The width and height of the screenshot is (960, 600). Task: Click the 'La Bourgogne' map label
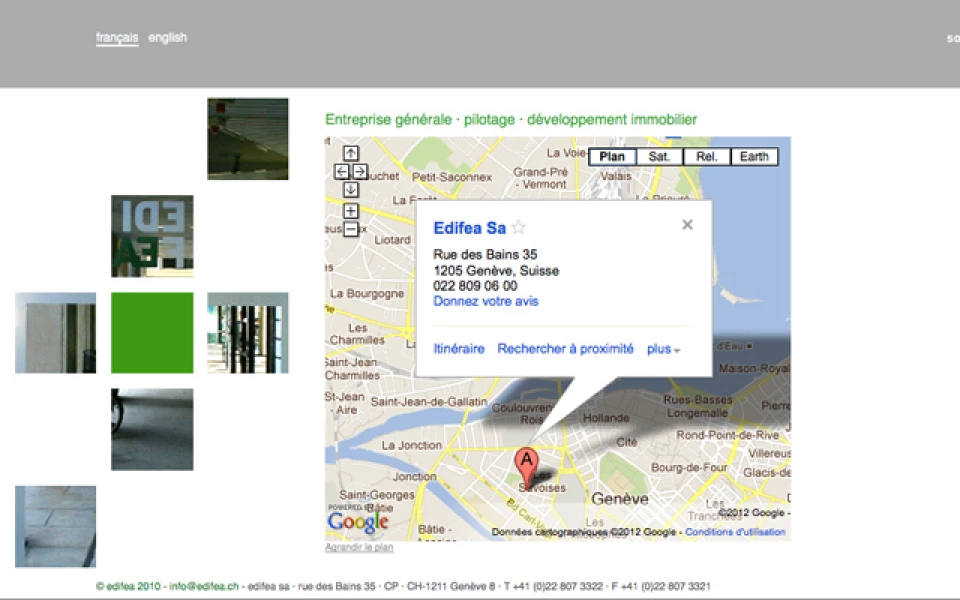coord(367,293)
